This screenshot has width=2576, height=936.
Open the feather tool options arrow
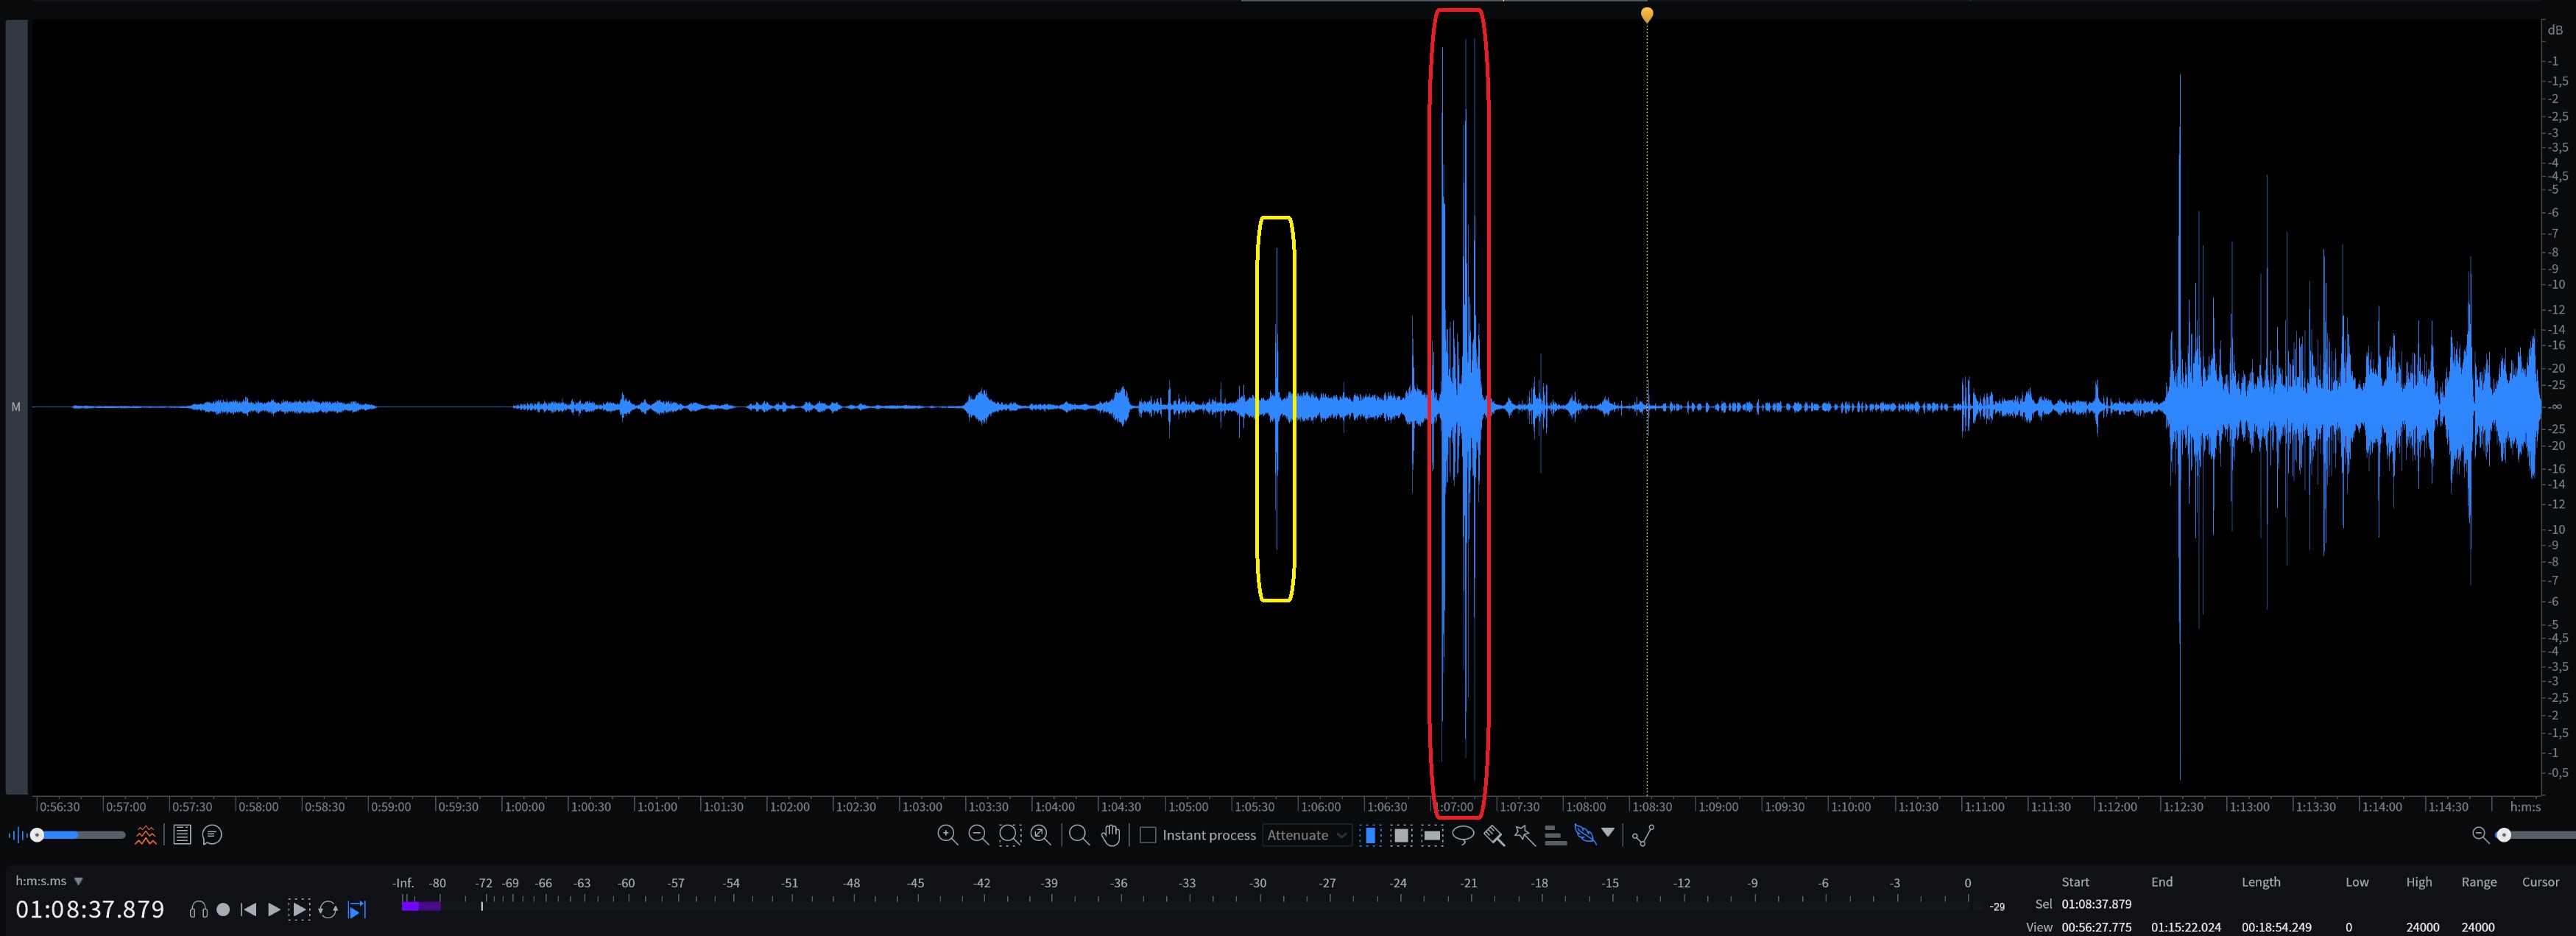pos(1608,832)
